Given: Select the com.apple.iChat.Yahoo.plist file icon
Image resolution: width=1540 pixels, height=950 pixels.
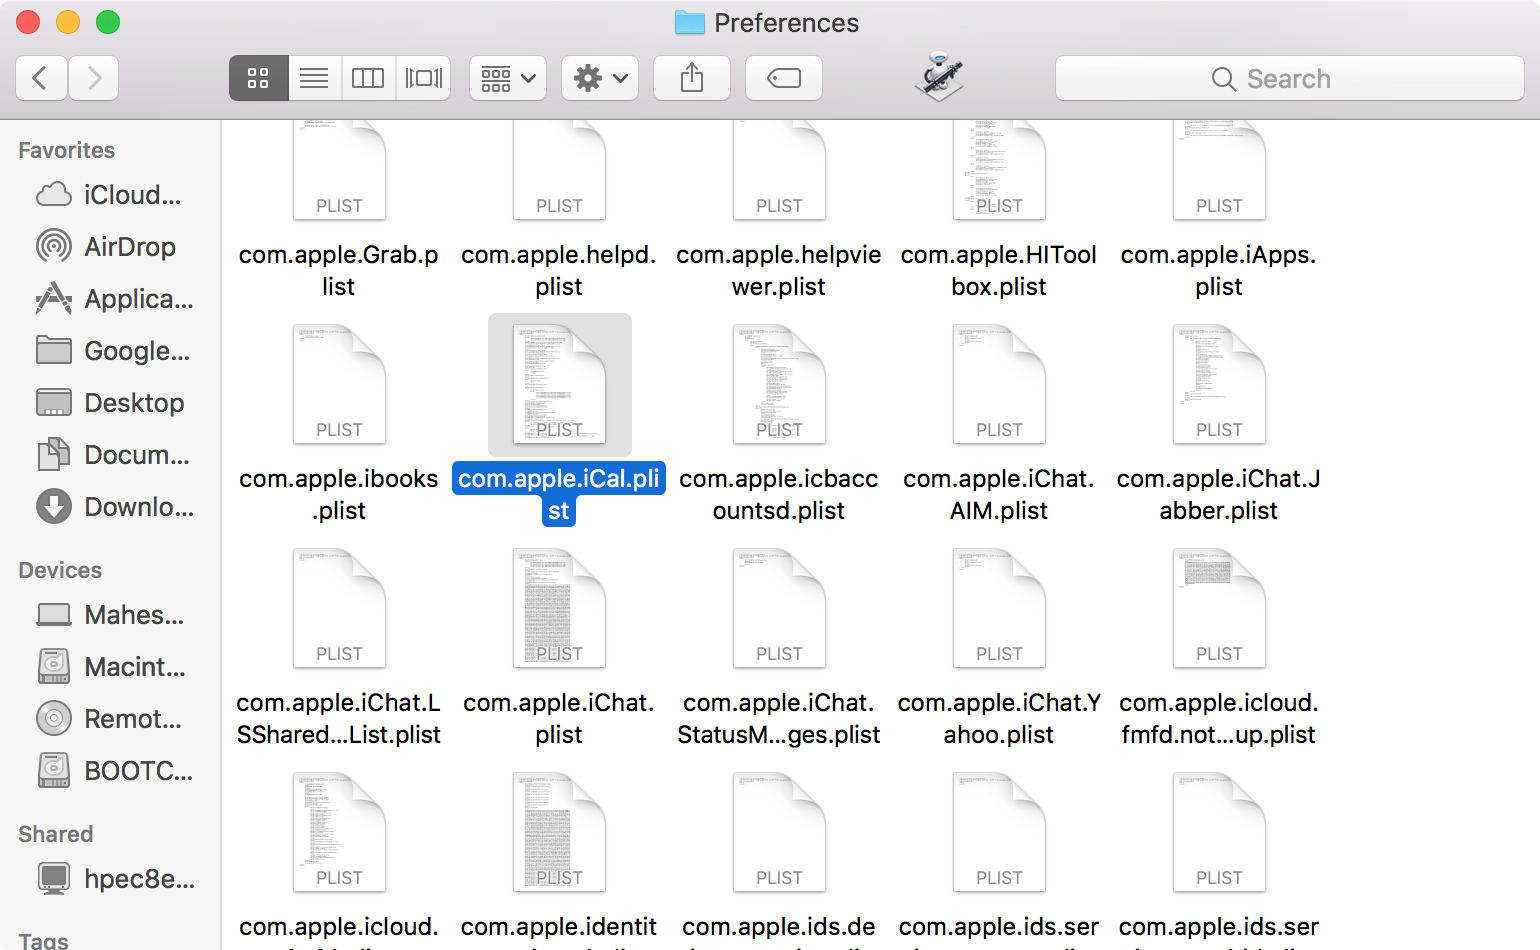Looking at the screenshot, I should (999, 608).
